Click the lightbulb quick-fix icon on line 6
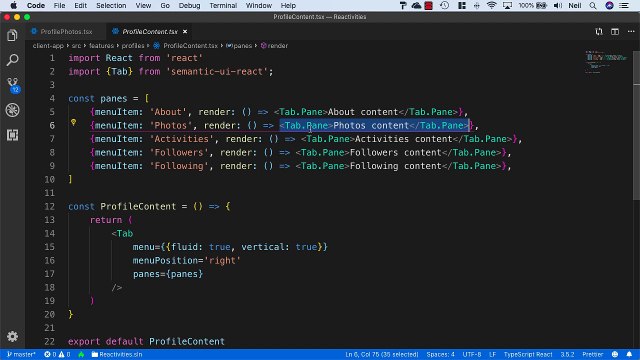This screenshot has height=360, width=640. [x=73, y=122]
